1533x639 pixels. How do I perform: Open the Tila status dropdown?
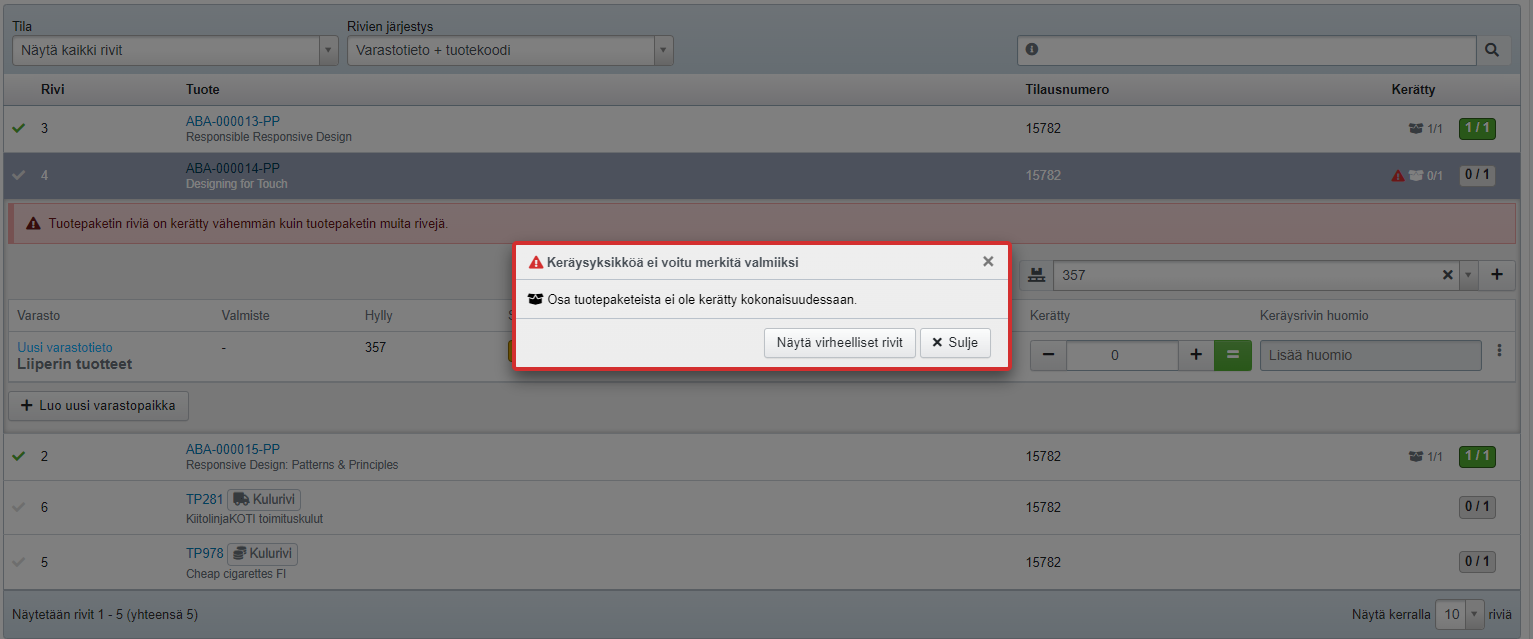tap(175, 50)
